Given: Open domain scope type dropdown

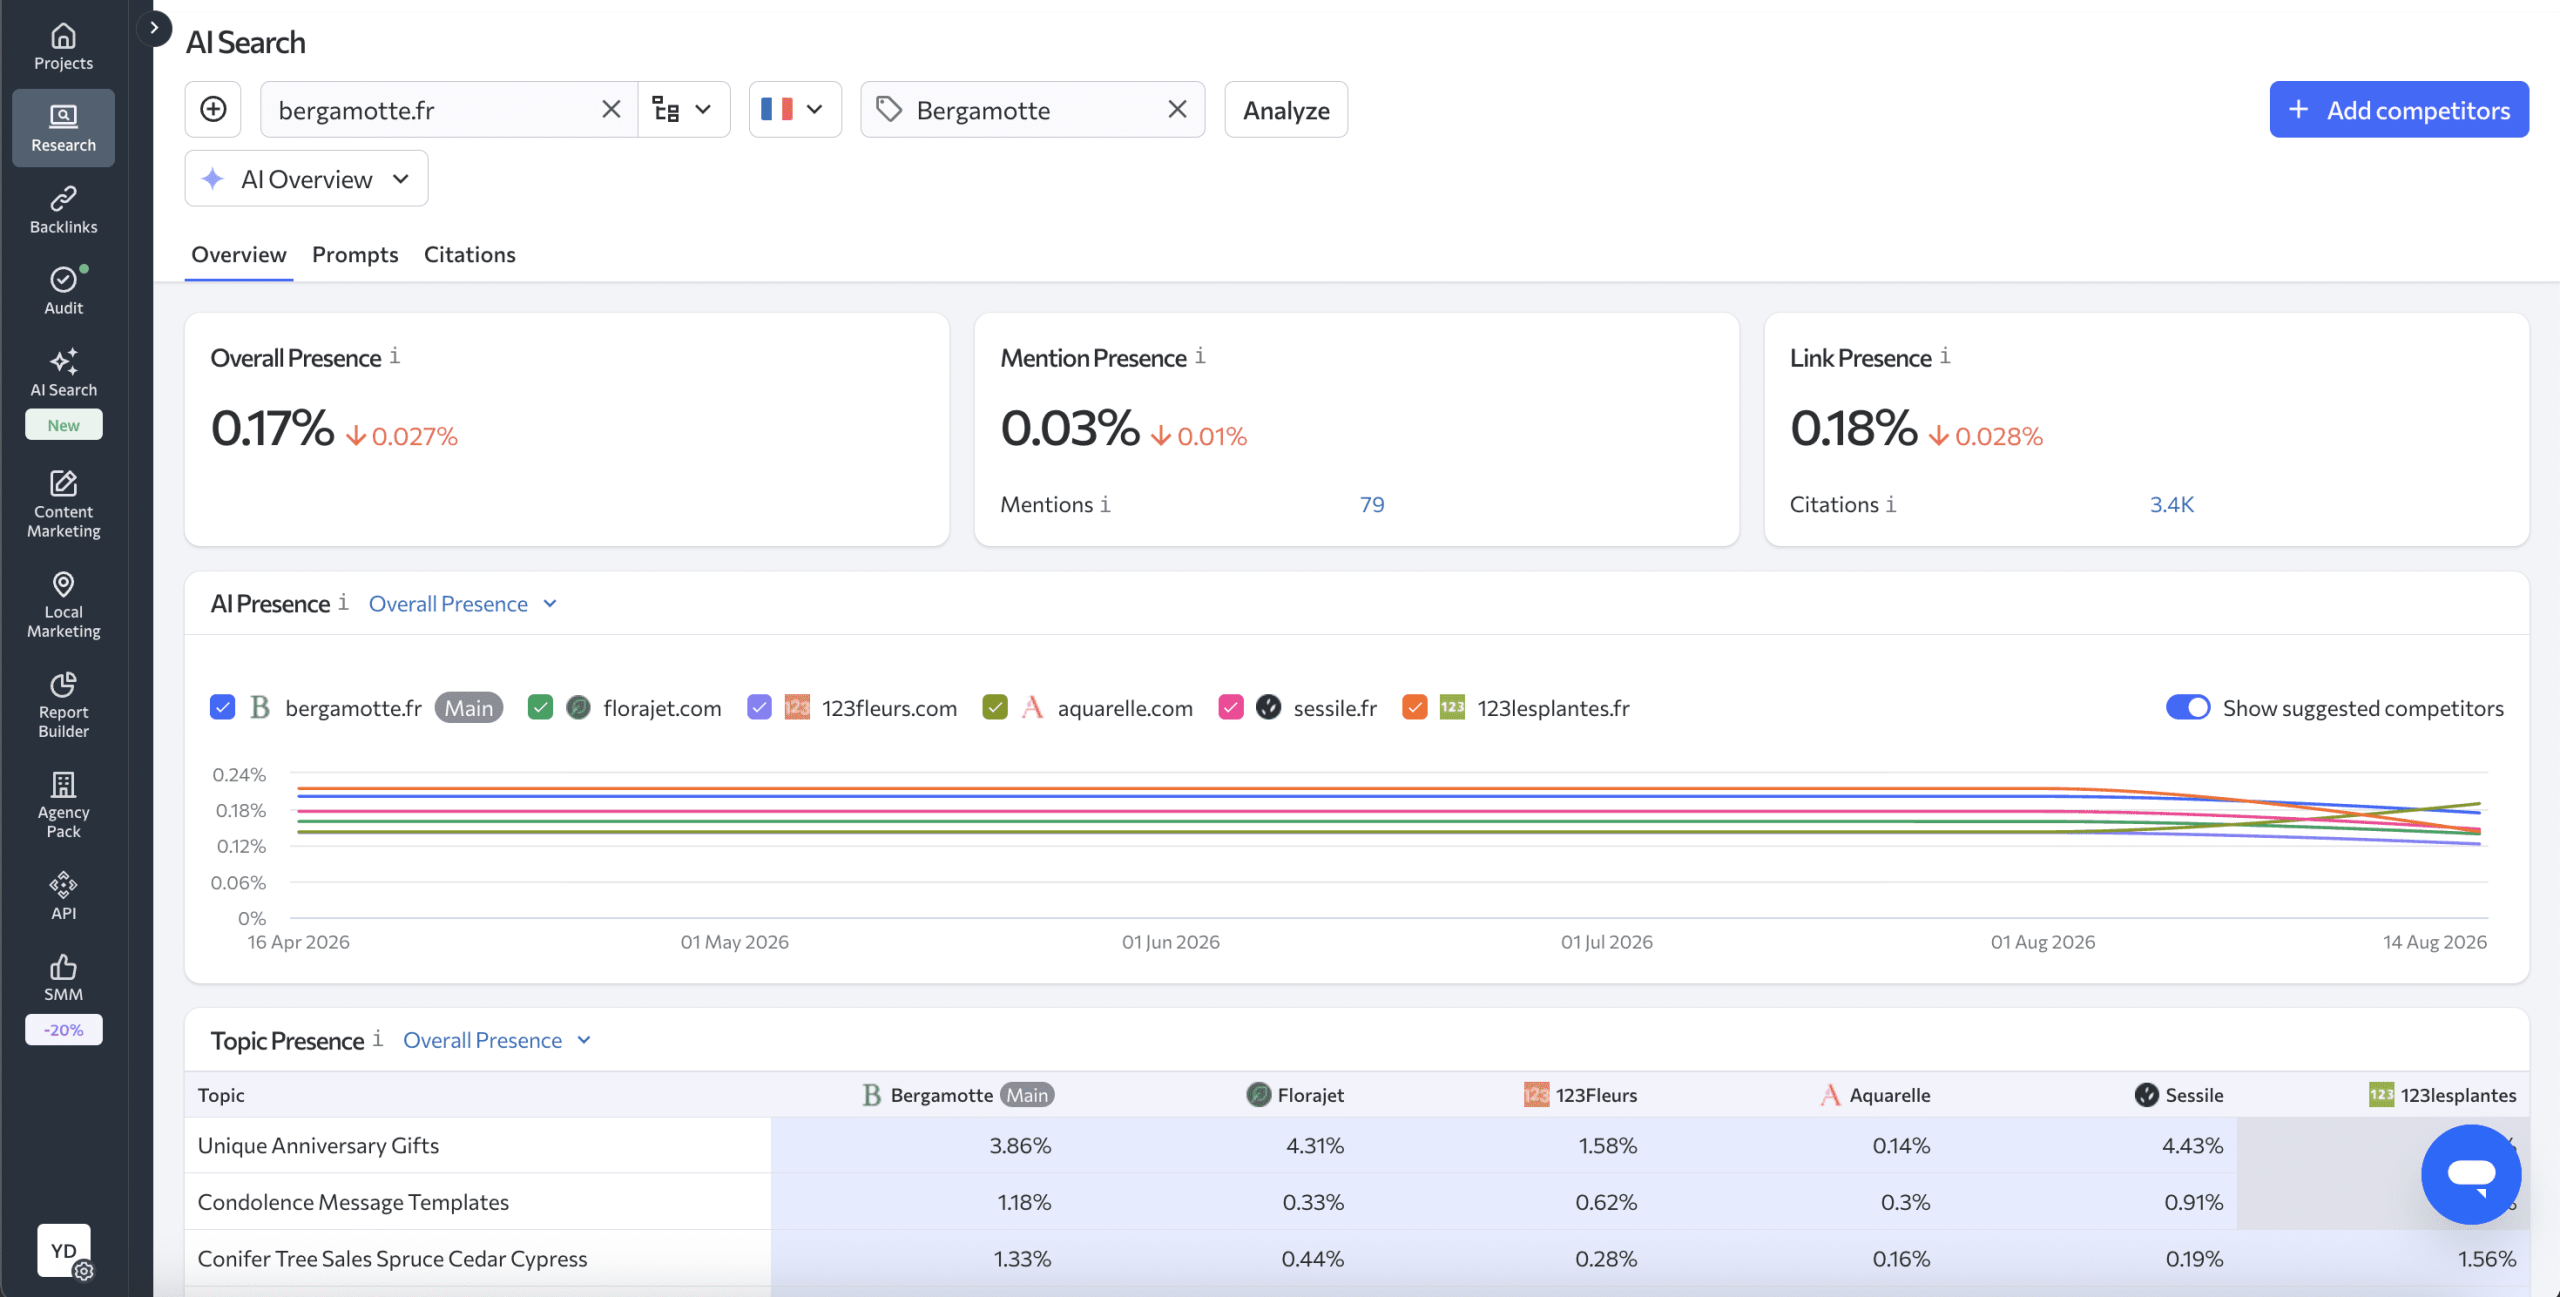Looking at the screenshot, I should 683,109.
